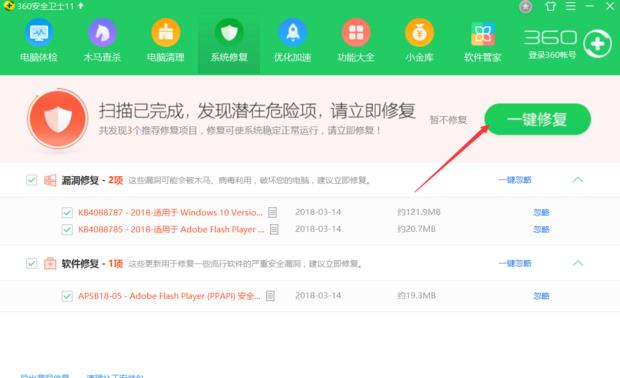Click 登录360帐号 login link
The width and height of the screenshot is (620, 378).
552,55
